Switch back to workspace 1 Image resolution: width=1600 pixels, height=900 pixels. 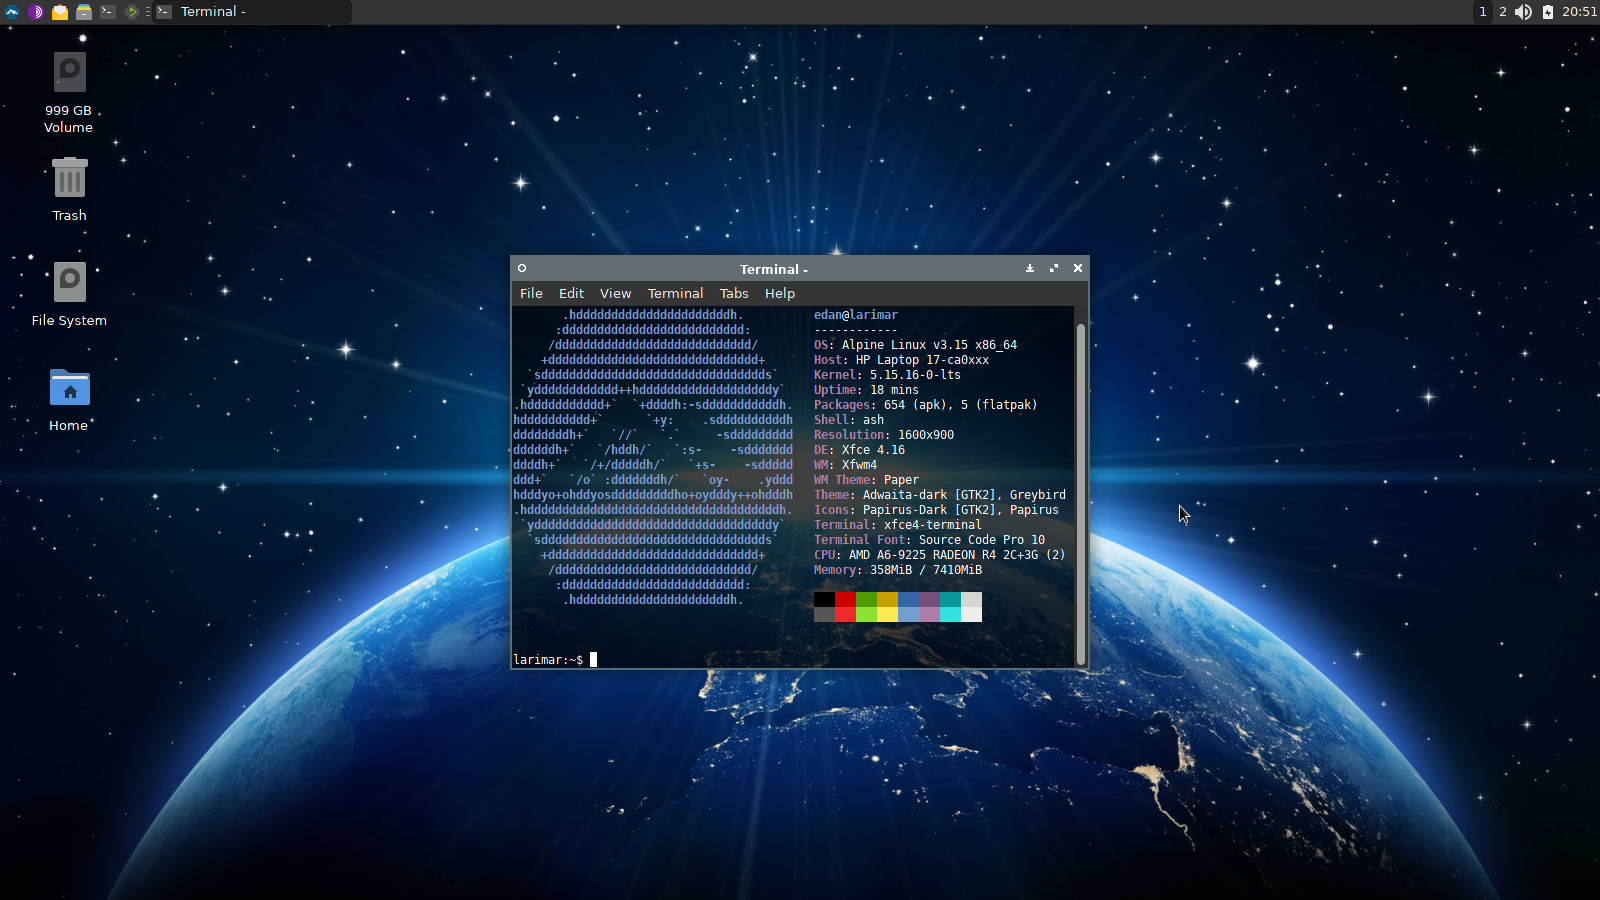1483,12
